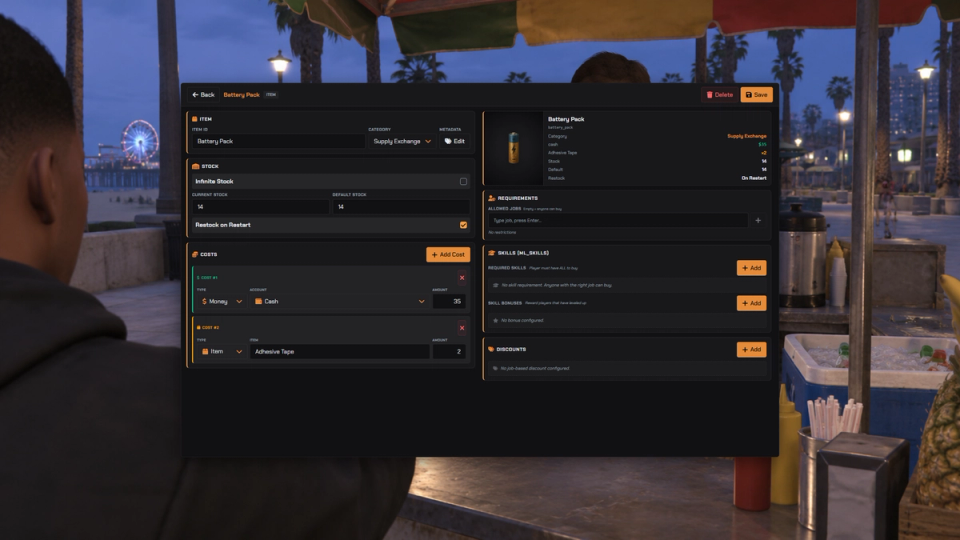Click the Adhesive Tape item field
The image size is (960, 540).
point(339,351)
